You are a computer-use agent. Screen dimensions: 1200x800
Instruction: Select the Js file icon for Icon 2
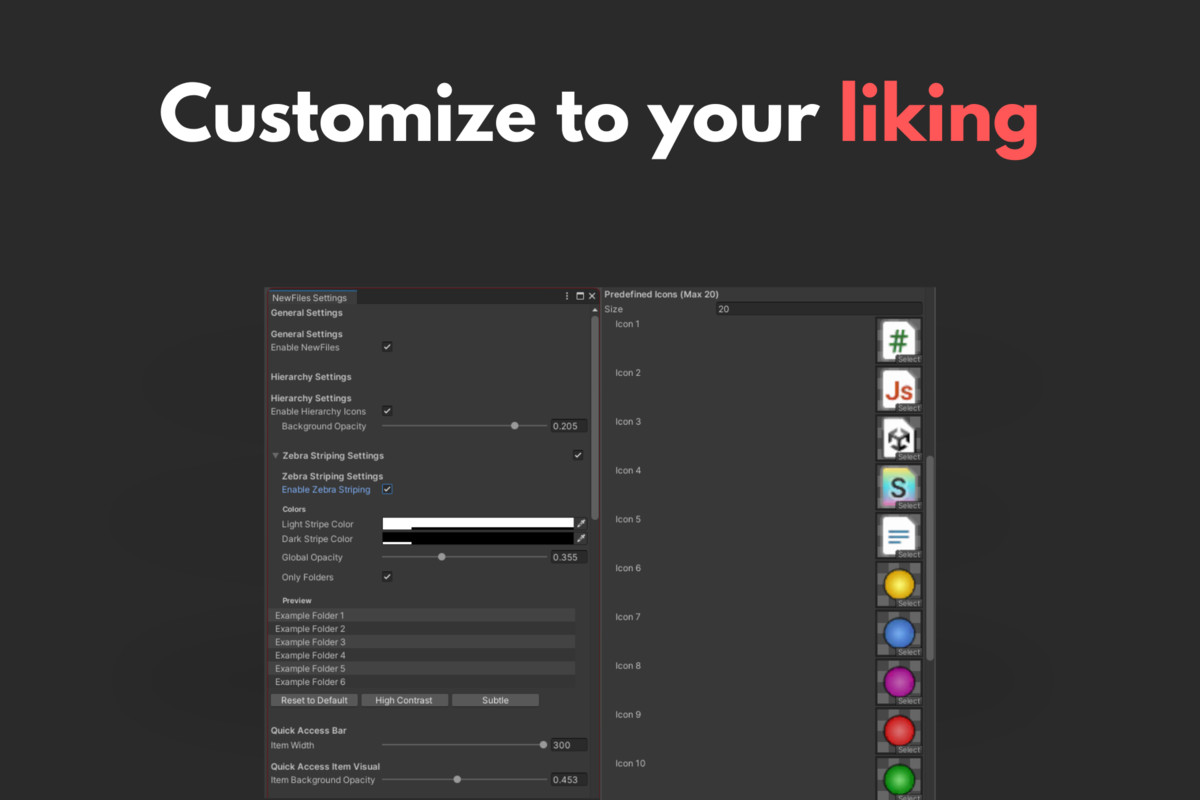pos(899,390)
